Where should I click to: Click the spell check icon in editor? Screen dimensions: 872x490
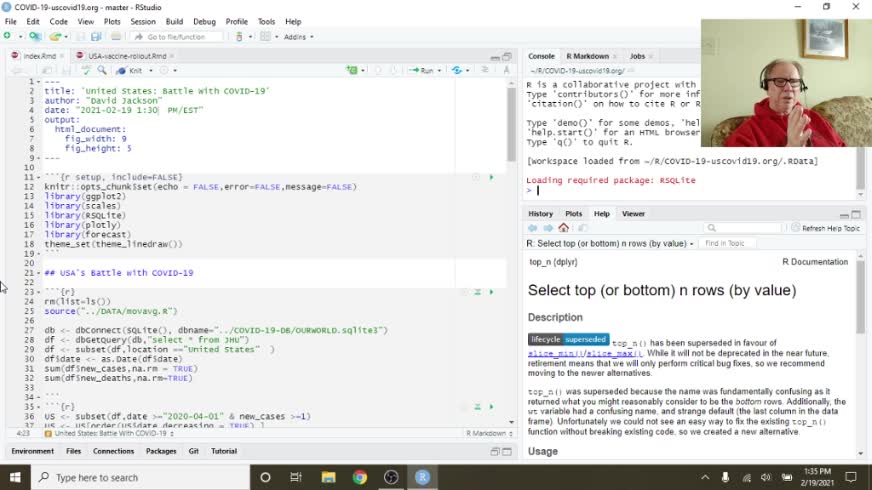point(86,71)
